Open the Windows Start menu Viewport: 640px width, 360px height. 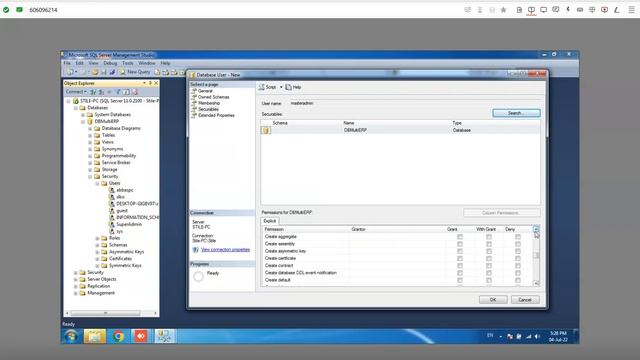(x=71, y=336)
